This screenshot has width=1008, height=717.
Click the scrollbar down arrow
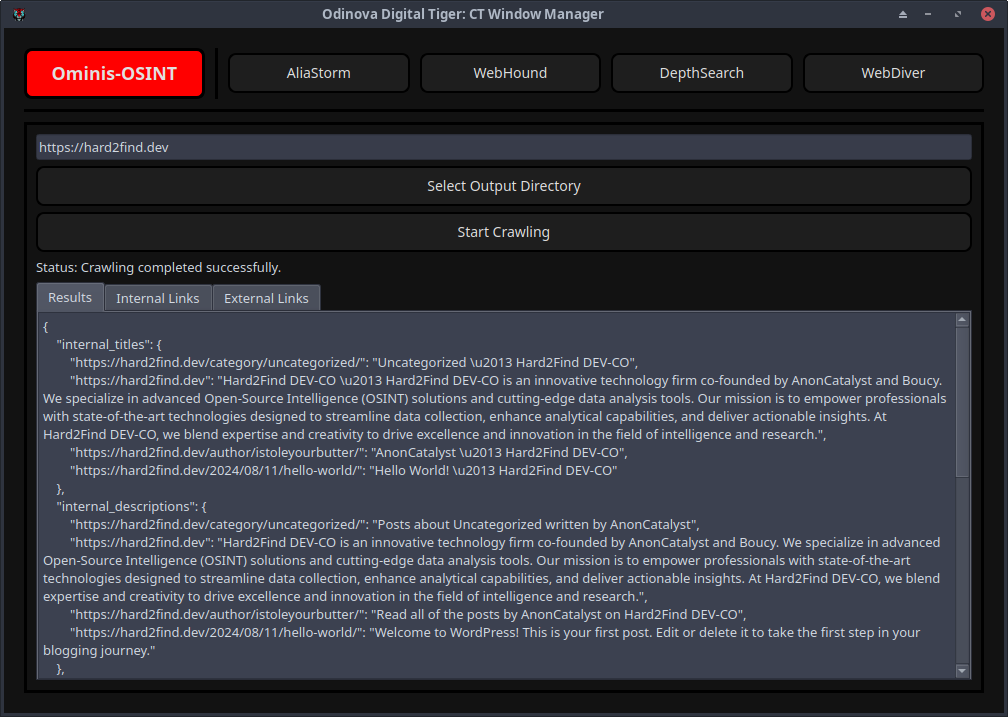pyautogui.click(x=962, y=670)
